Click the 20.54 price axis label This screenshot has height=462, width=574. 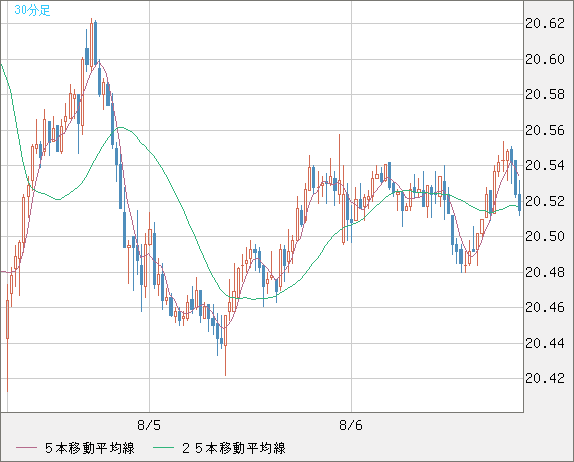545,165
